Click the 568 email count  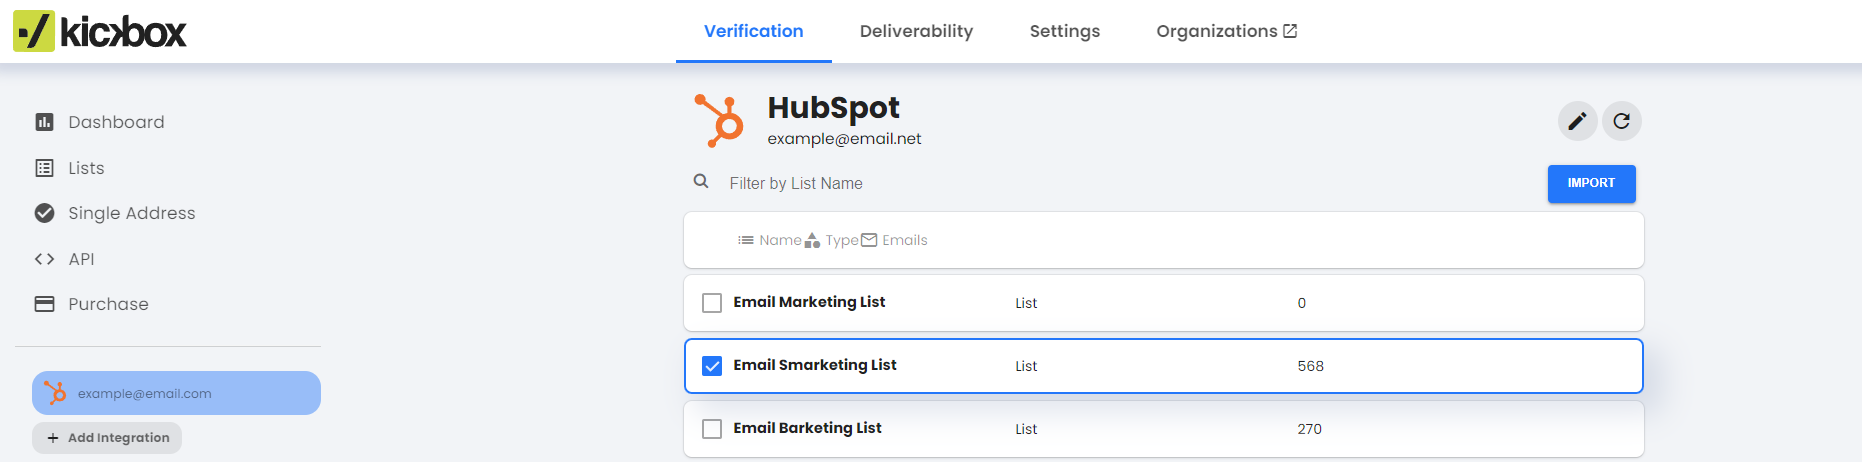click(1310, 366)
